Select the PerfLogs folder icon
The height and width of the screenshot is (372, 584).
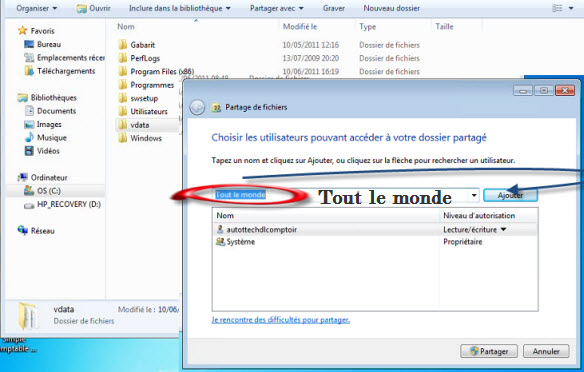tap(123, 58)
